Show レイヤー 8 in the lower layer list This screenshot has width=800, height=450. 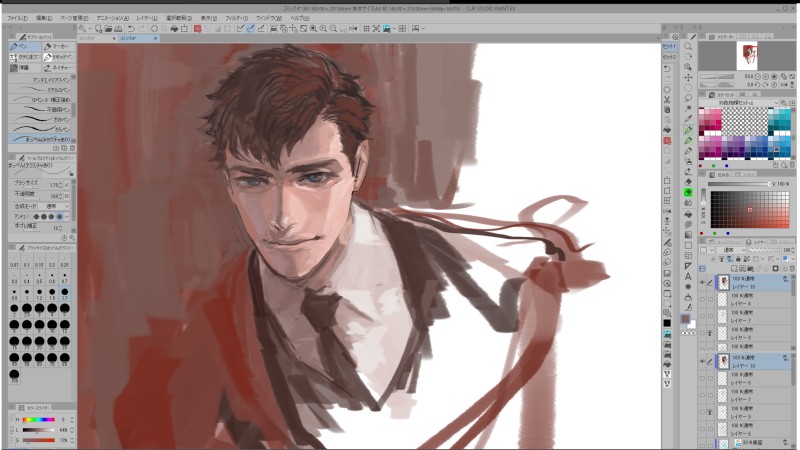coord(702,378)
